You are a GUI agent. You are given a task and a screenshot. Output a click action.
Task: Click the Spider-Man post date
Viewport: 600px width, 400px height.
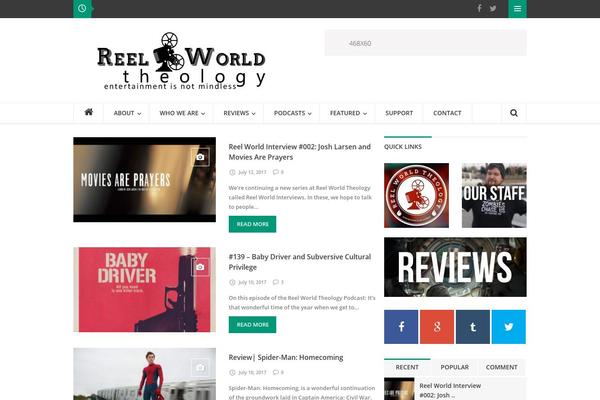pyautogui.click(x=252, y=372)
